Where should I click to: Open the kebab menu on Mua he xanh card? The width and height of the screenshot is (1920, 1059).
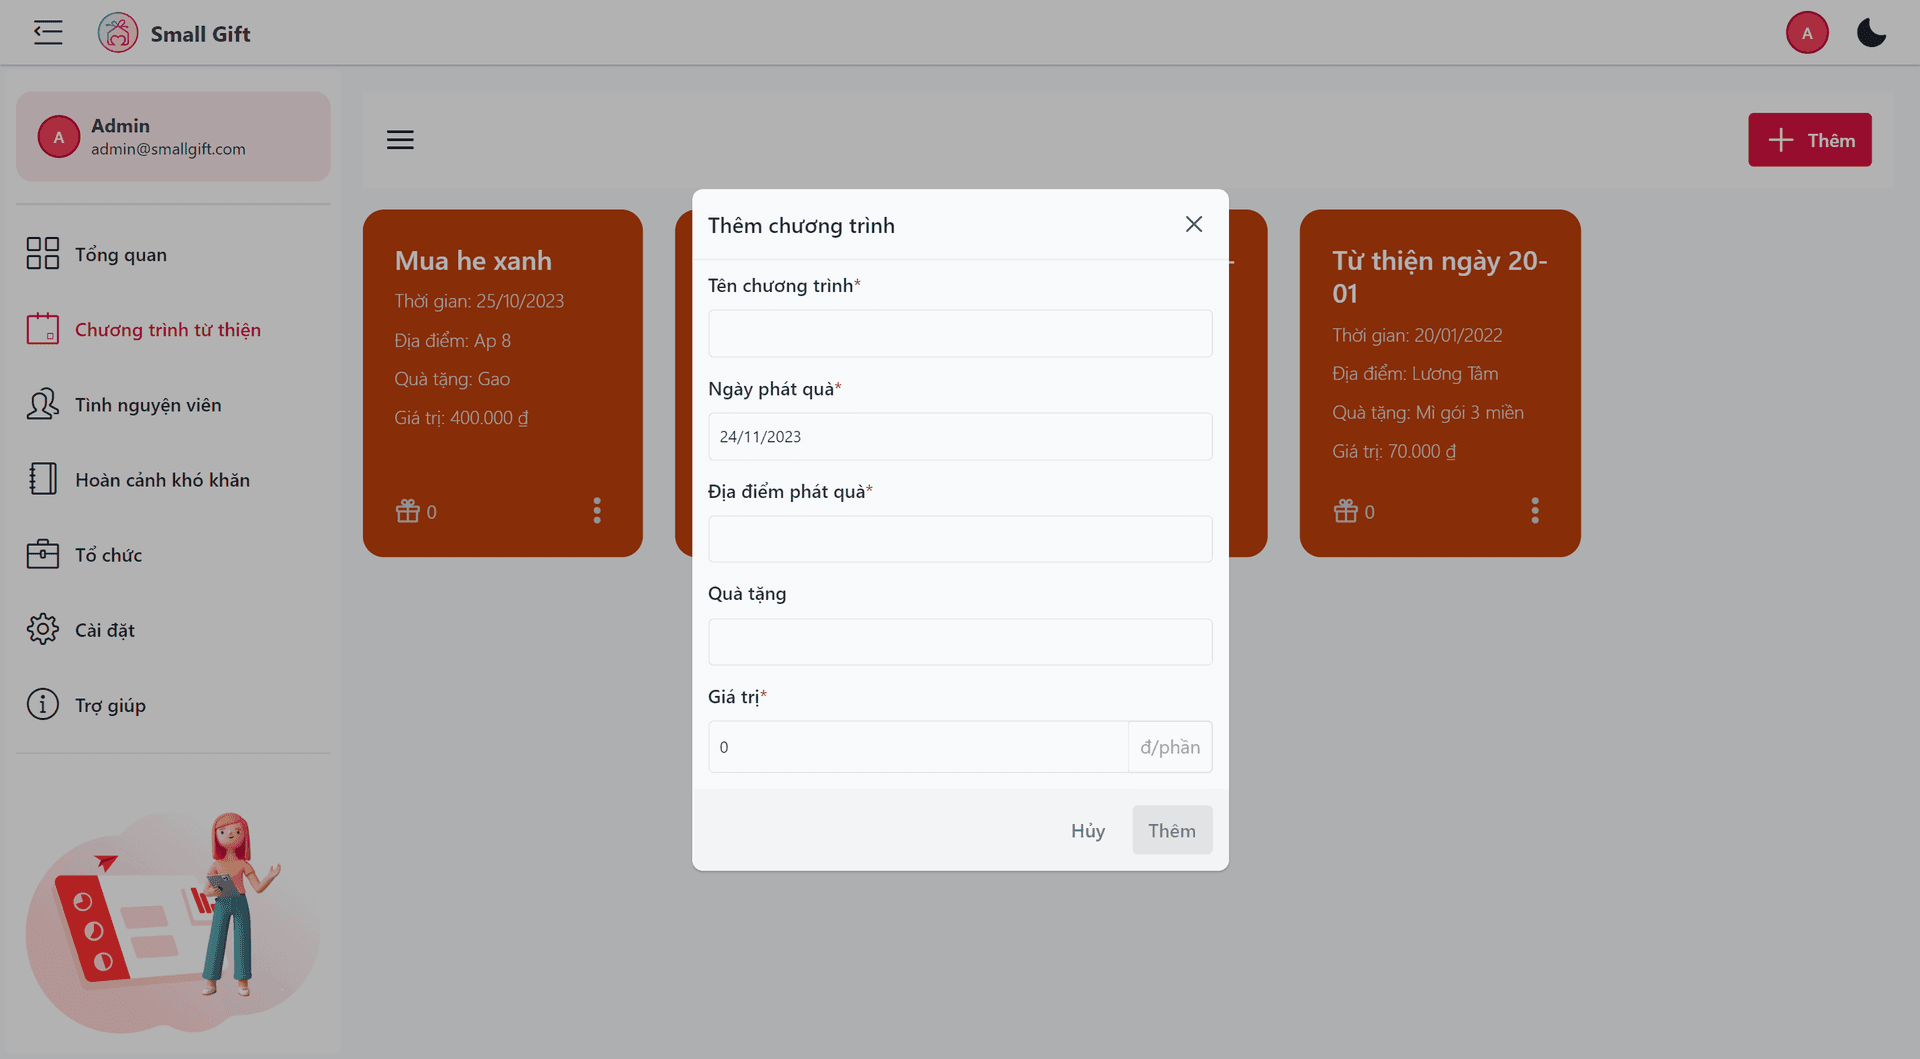(x=596, y=511)
